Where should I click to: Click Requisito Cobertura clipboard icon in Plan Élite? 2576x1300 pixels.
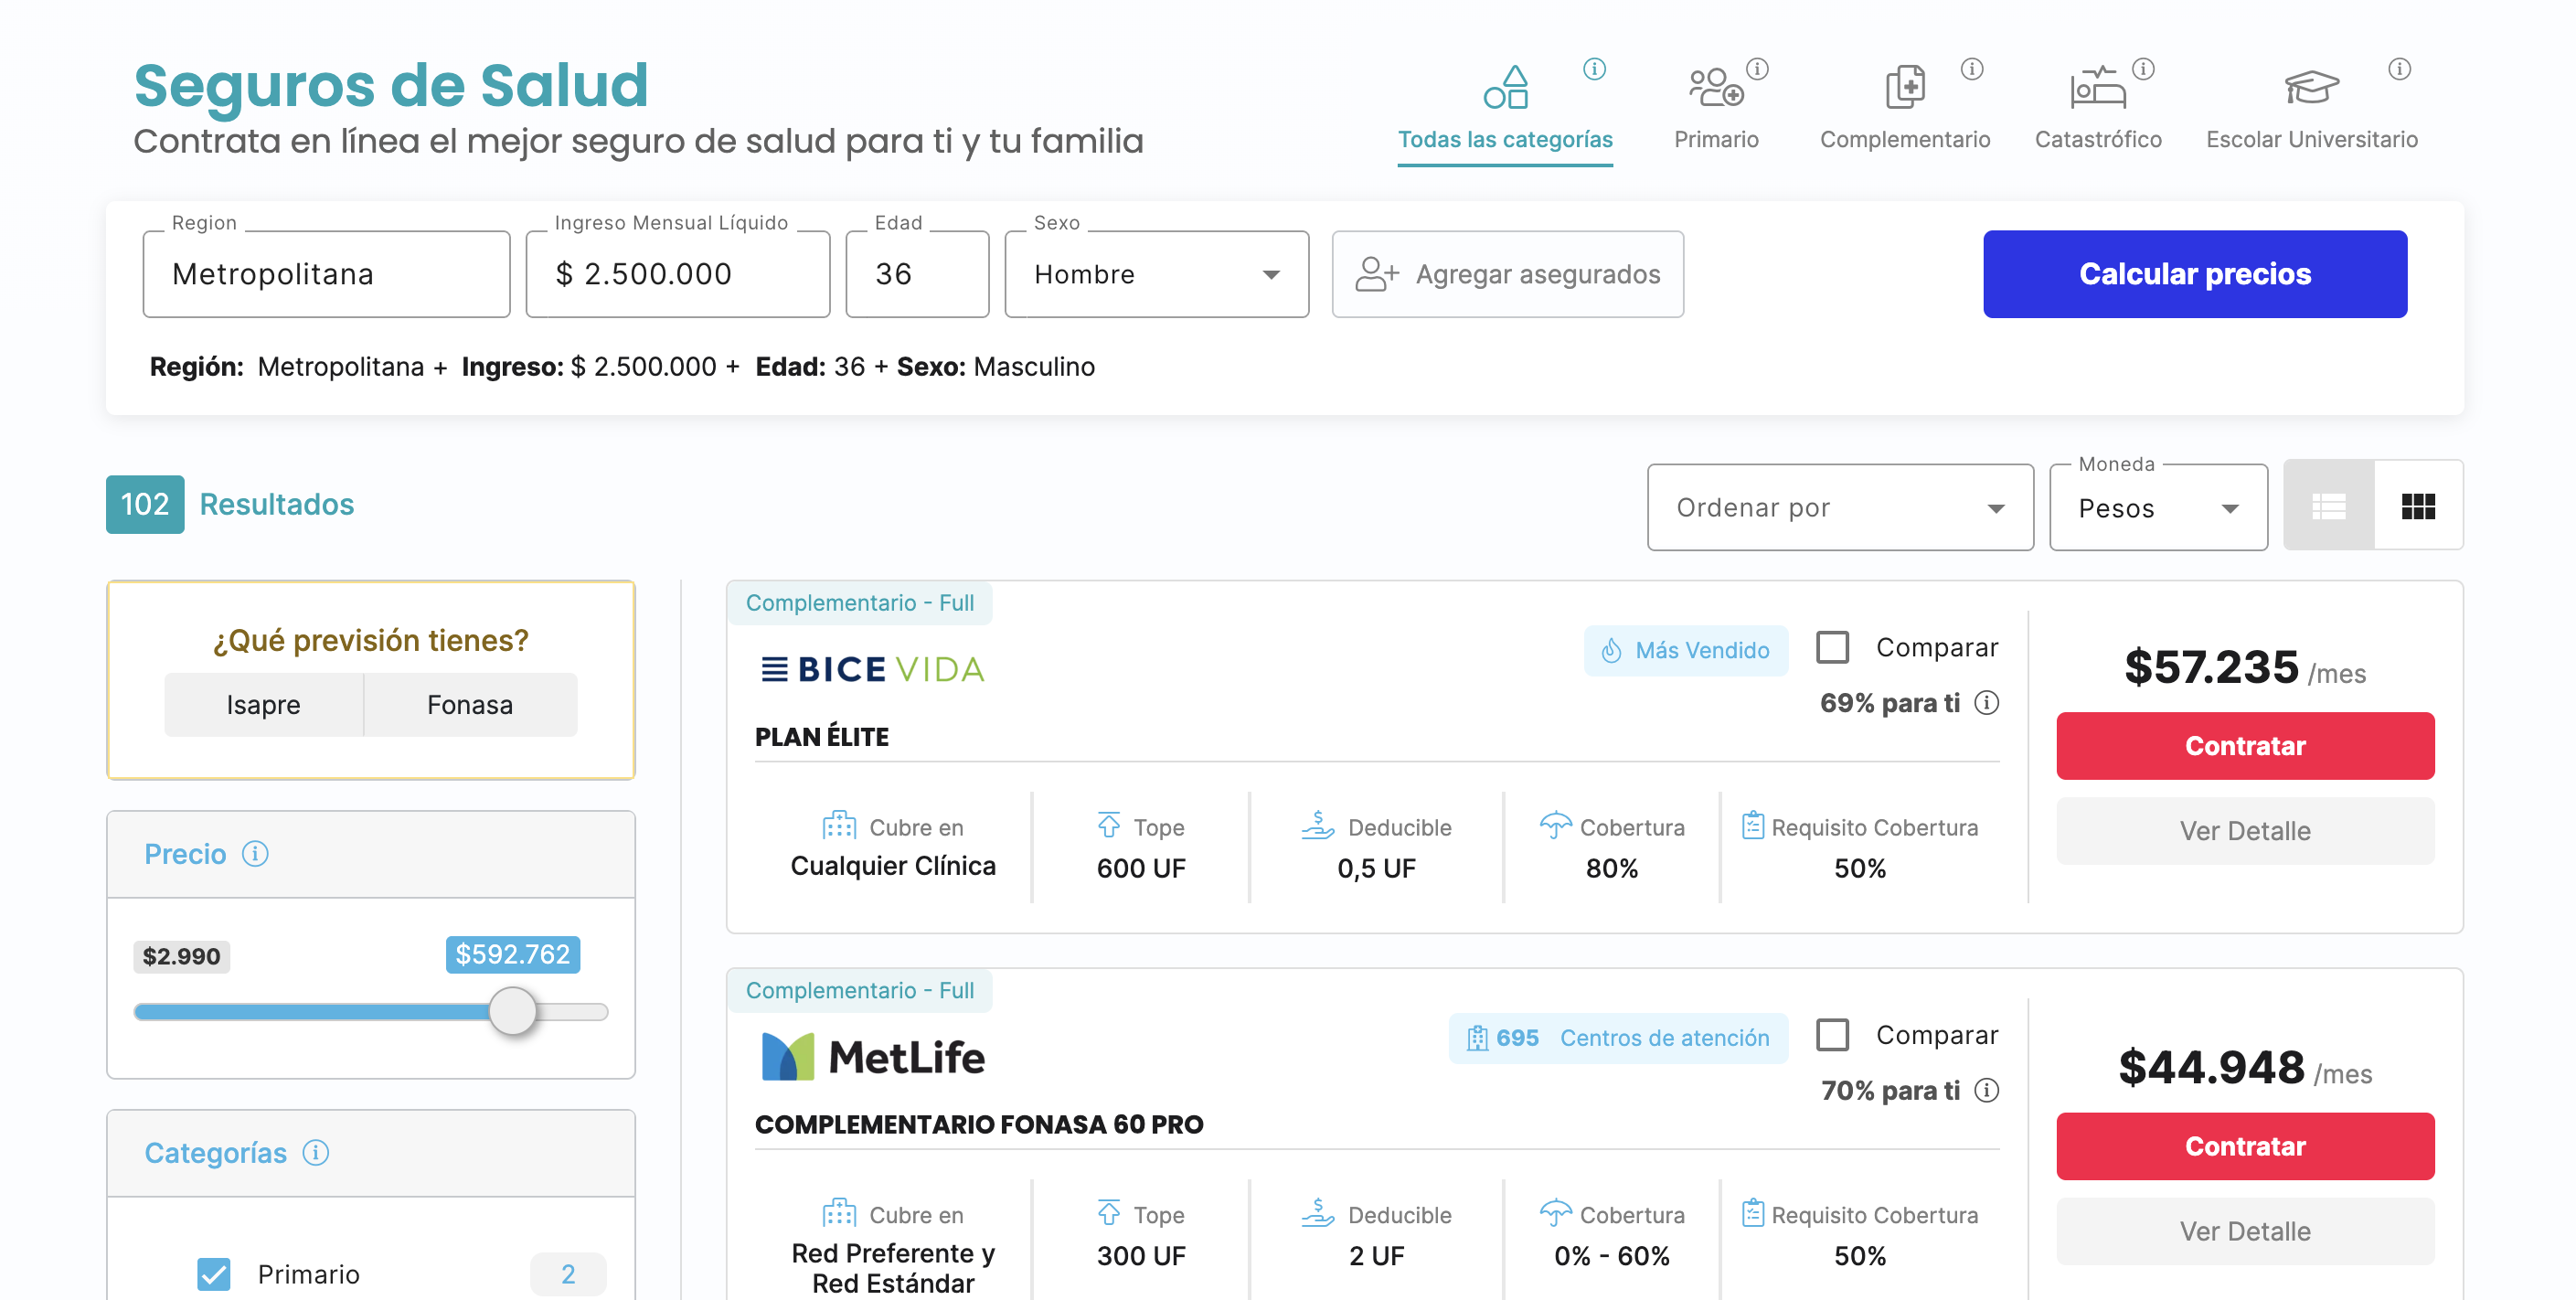(x=1752, y=825)
